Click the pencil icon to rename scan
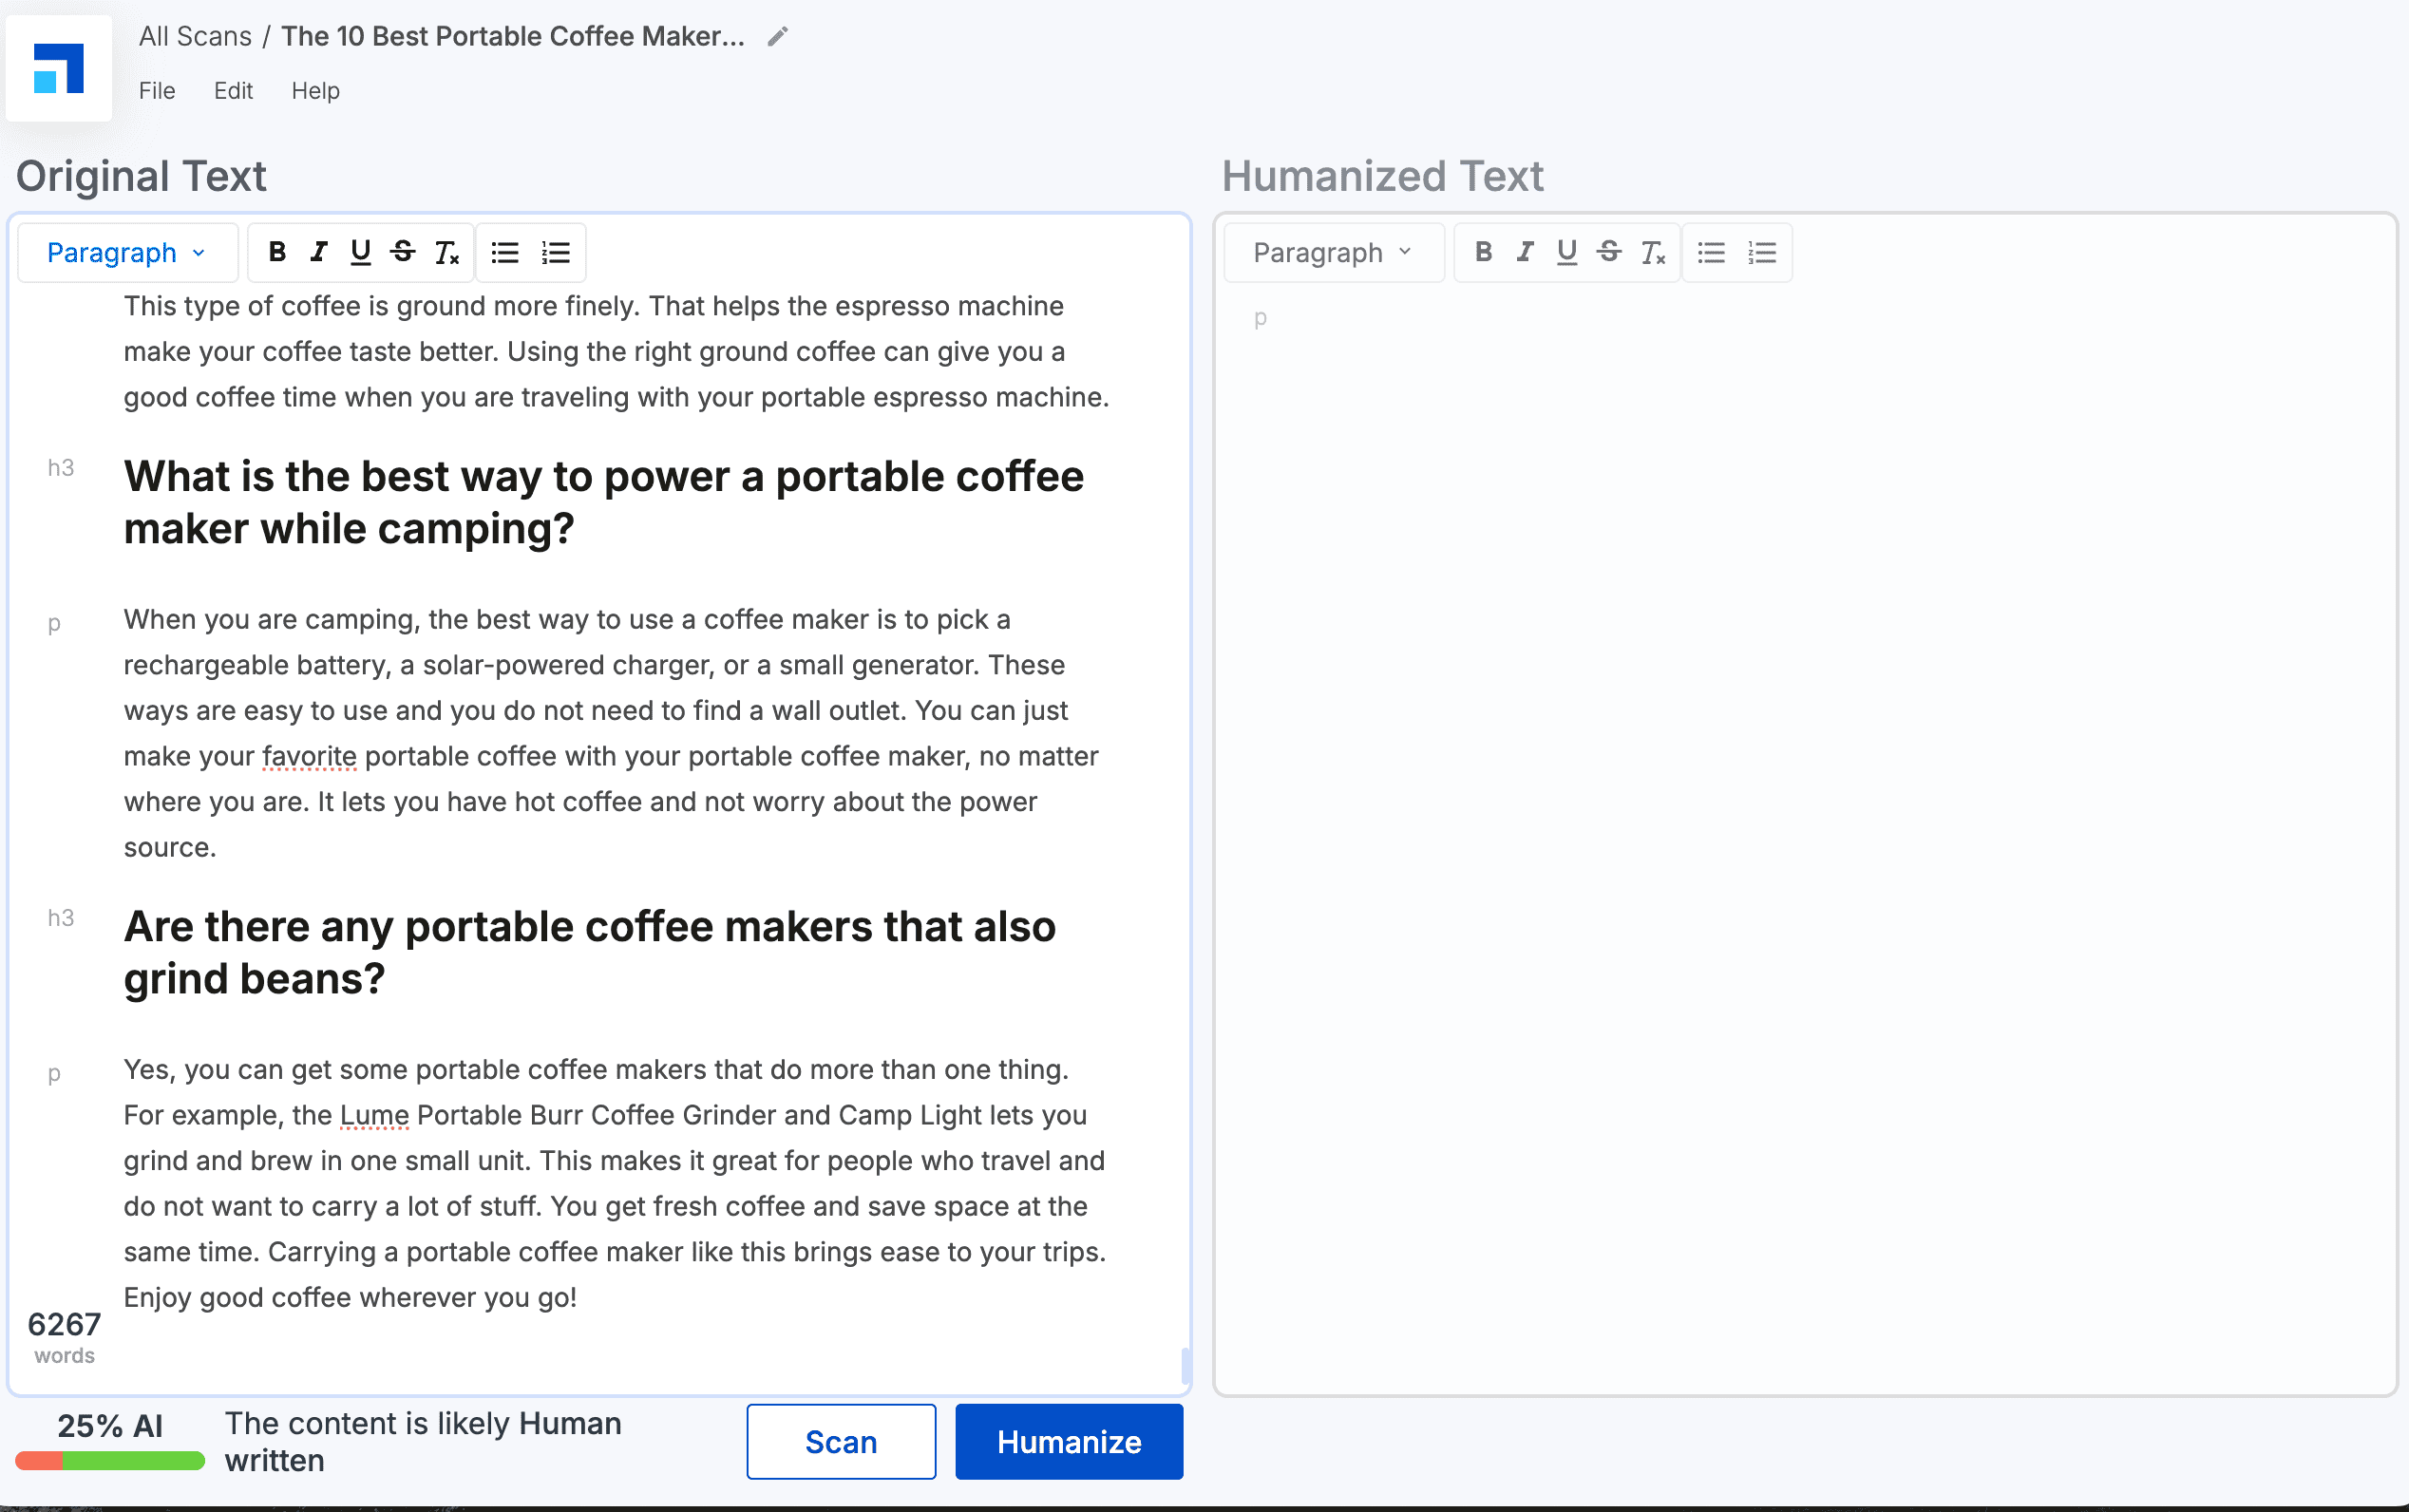The width and height of the screenshot is (2409, 1512). [x=778, y=37]
